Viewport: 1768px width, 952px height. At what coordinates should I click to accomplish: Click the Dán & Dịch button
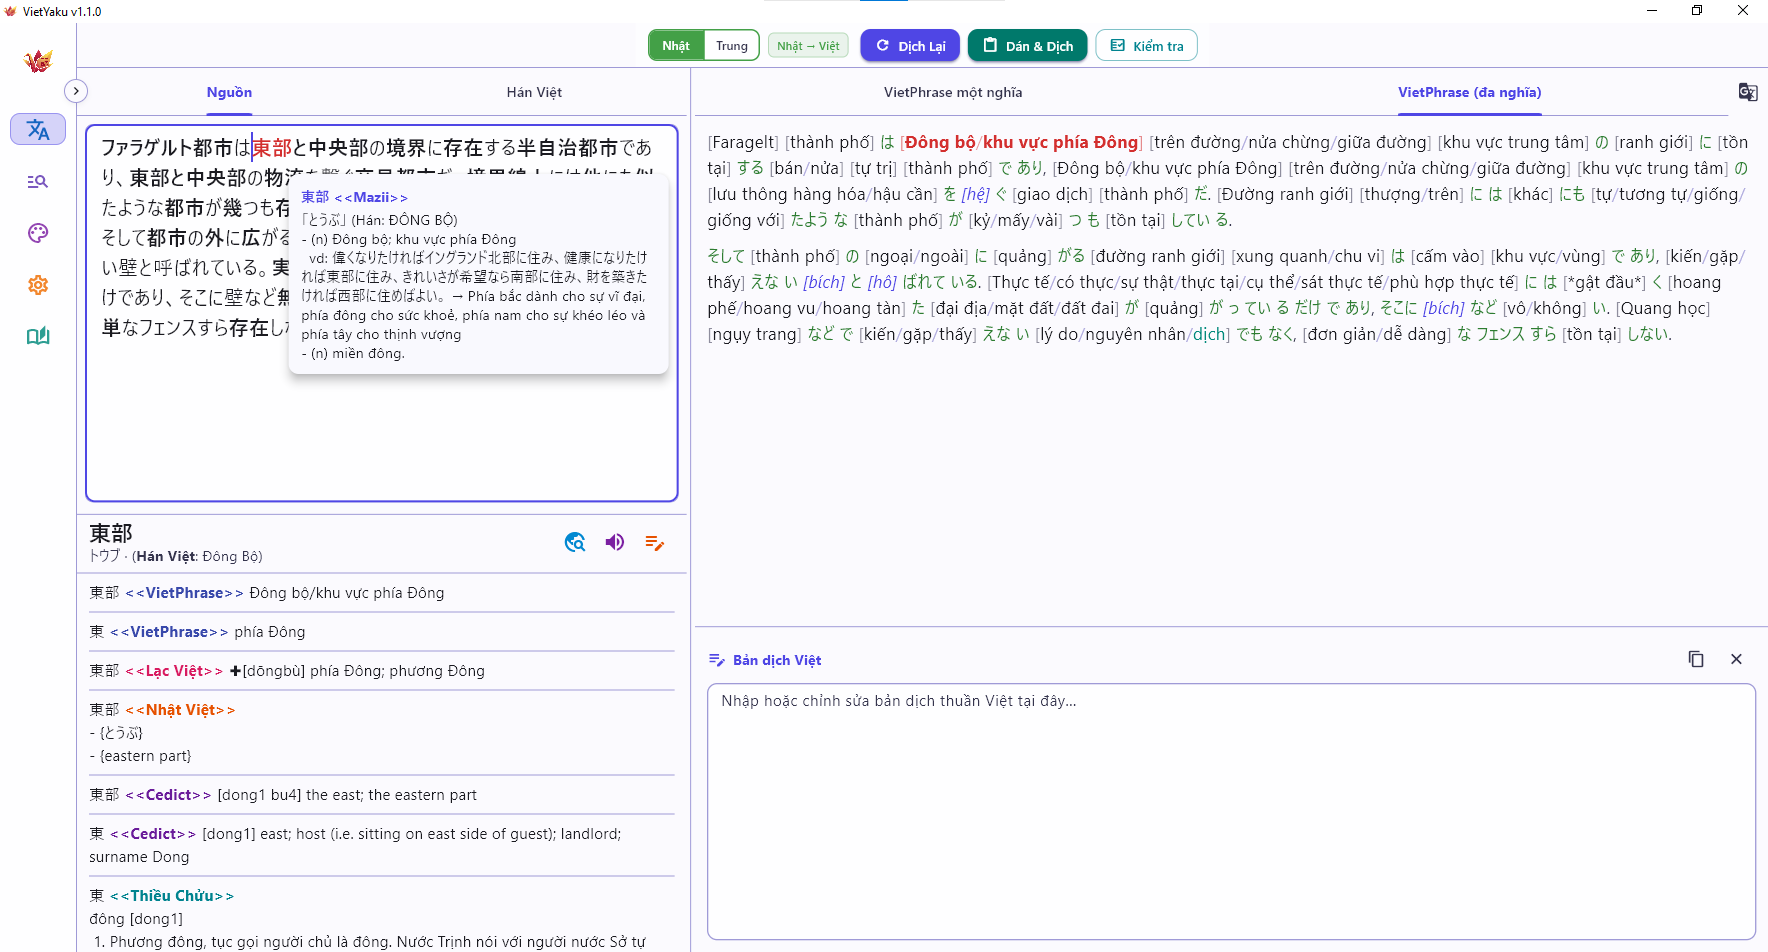1027,46
